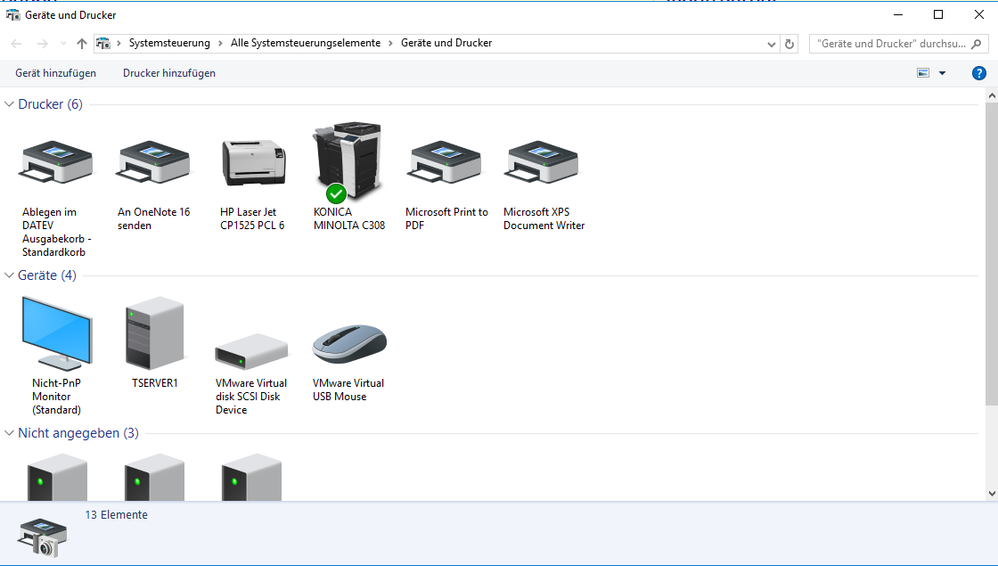Click the Geräte (4) group header text
Screen dimensions: 998x566
(47, 276)
